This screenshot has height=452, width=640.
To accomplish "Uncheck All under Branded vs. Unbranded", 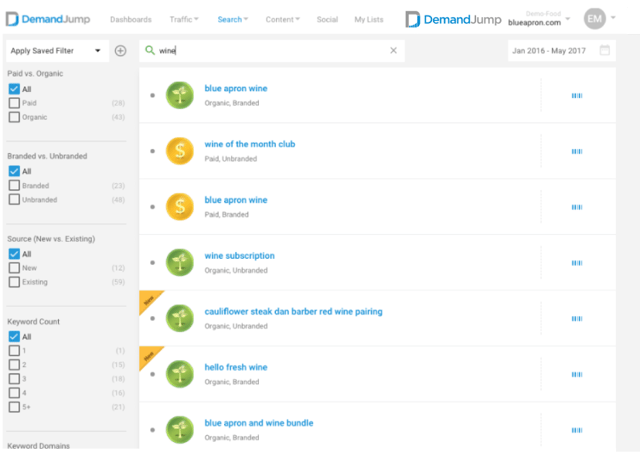I will pyautogui.click(x=14, y=171).
